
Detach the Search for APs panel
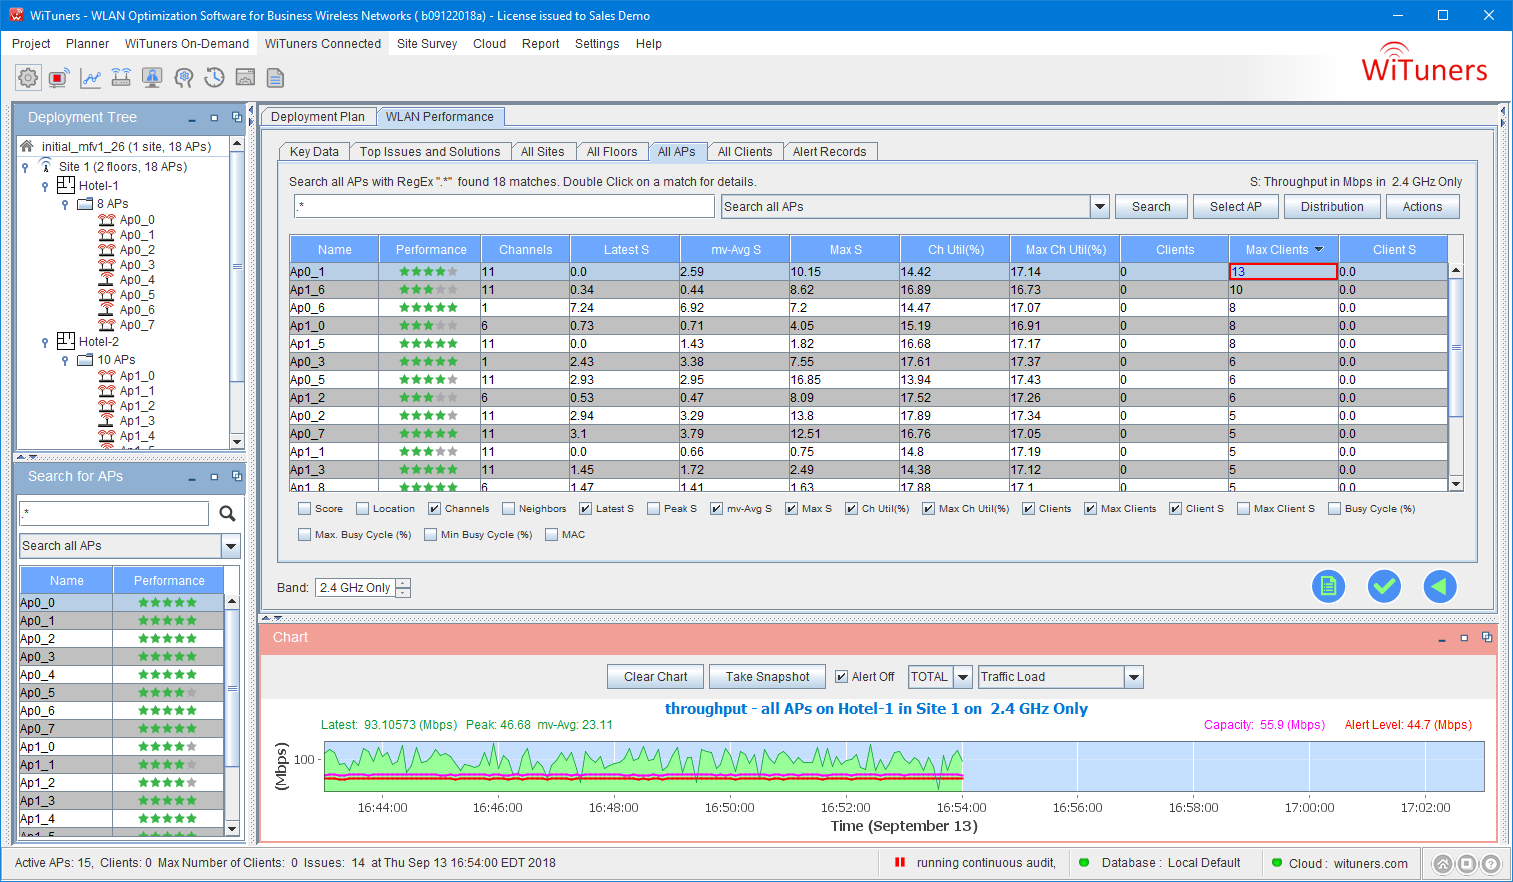pos(237,476)
